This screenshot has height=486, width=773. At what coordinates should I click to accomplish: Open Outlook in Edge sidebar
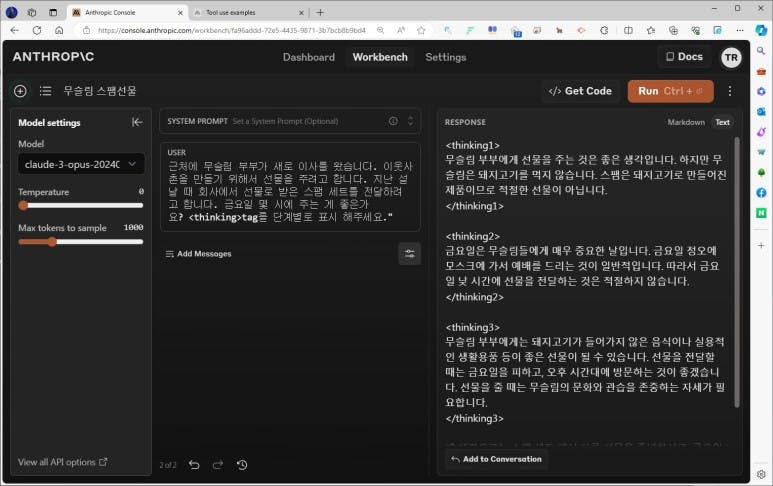click(x=761, y=111)
